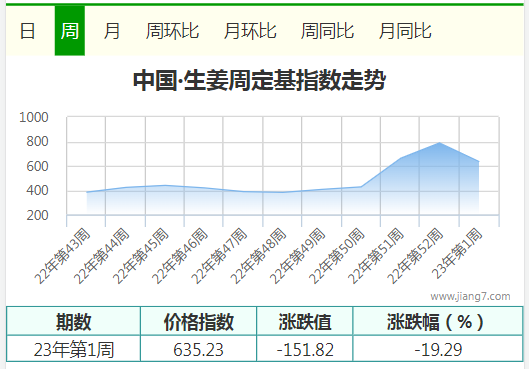Click the 22年第51周 data point on line
The width and height of the screenshot is (529, 369).
400,158
